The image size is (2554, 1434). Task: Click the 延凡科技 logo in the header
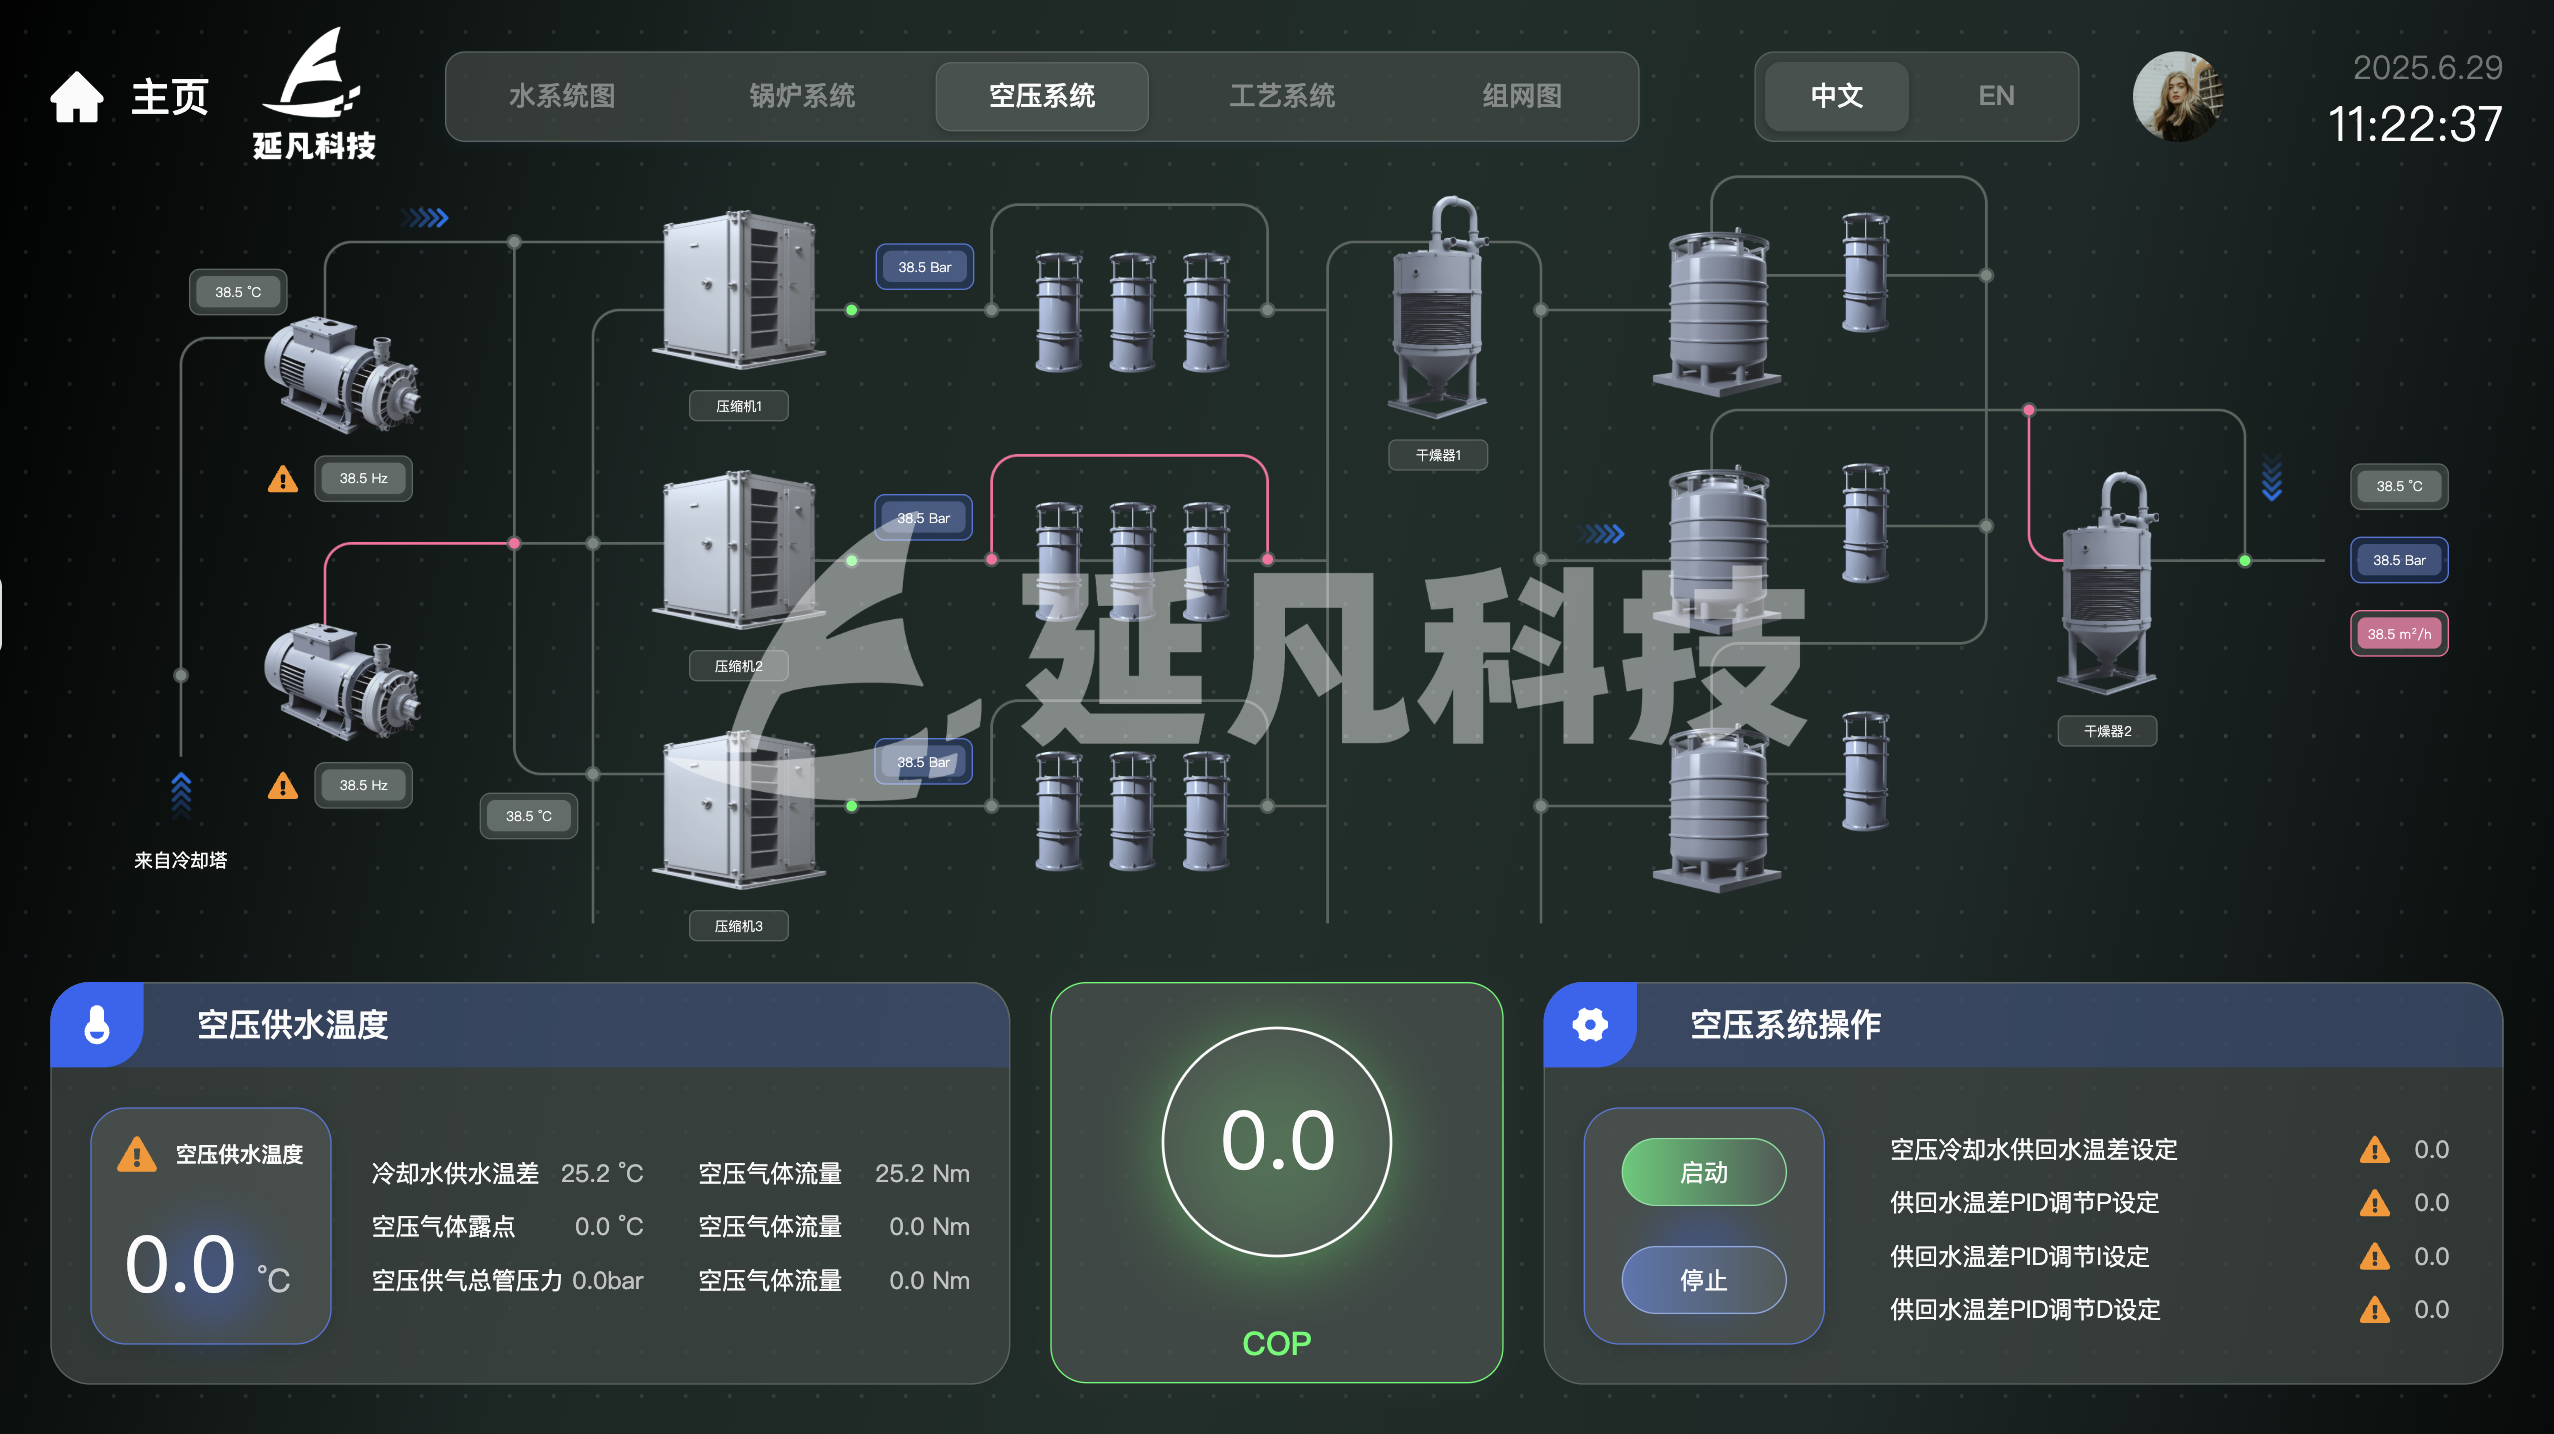click(314, 94)
